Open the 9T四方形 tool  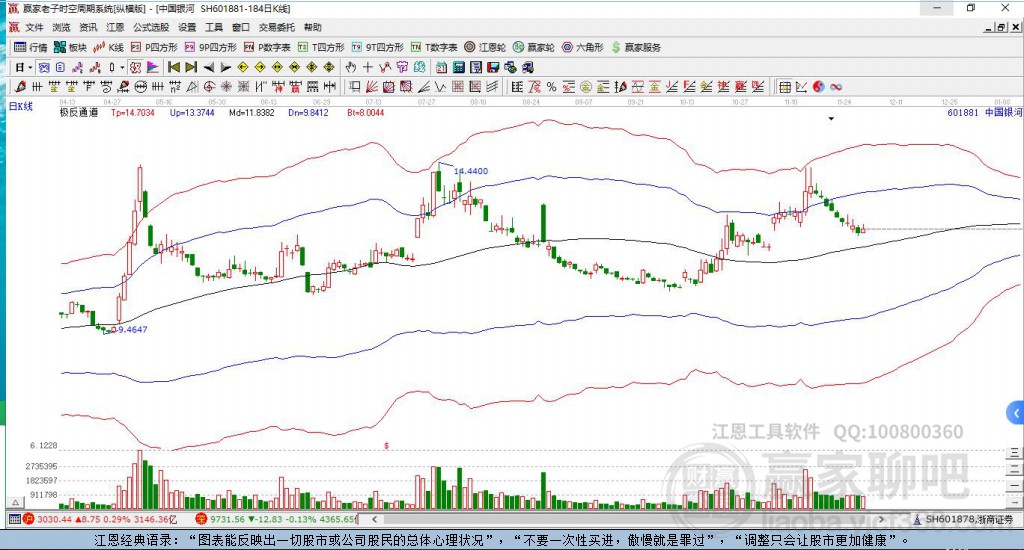pos(377,47)
